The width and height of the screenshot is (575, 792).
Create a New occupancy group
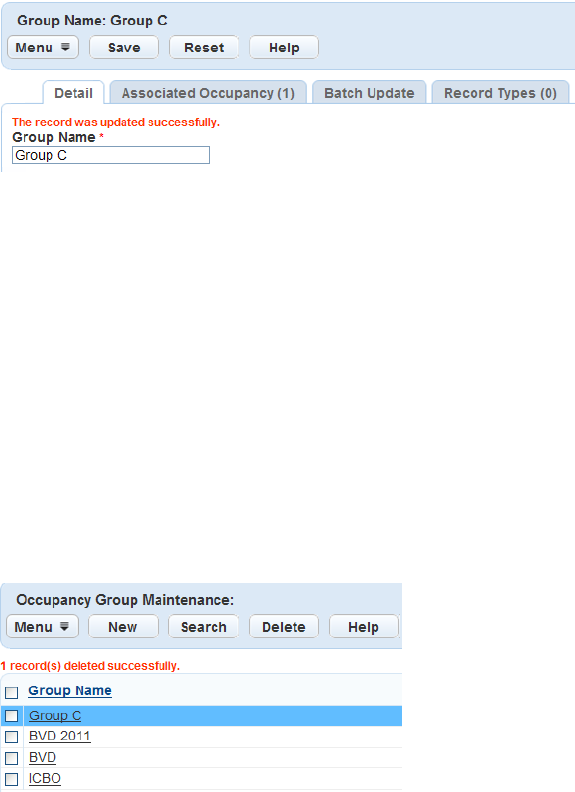pyautogui.click(x=123, y=627)
